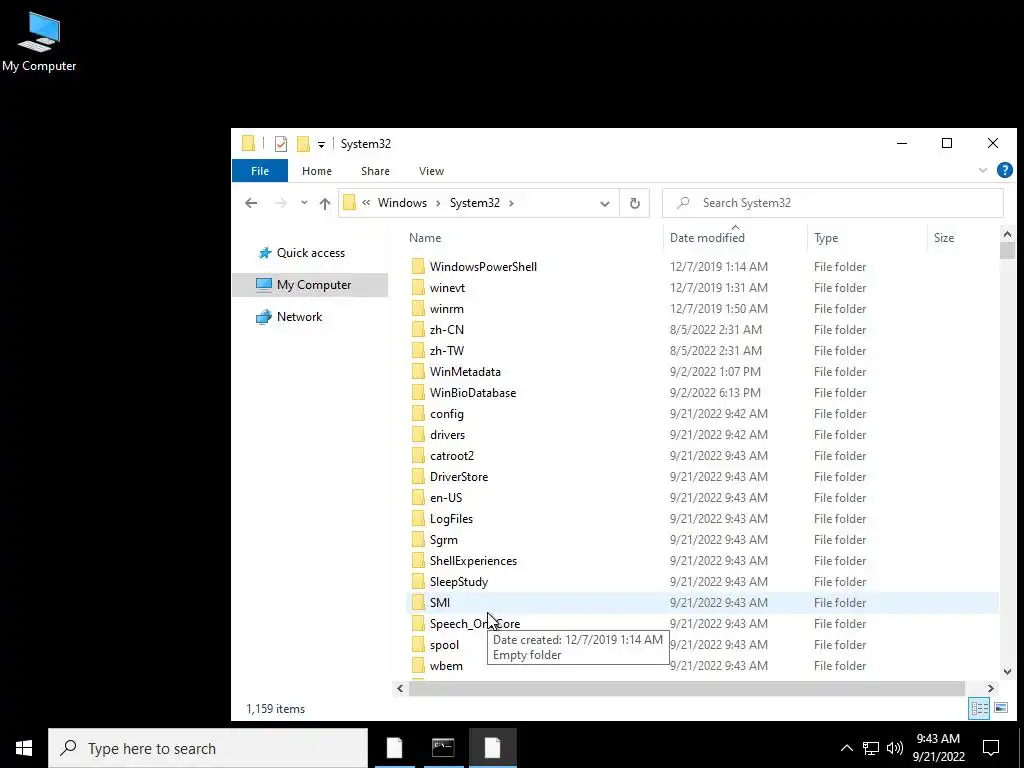Expand the double-chevron before Windows breadcrumb
The height and width of the screenshot is (768, 1024).
366,203
